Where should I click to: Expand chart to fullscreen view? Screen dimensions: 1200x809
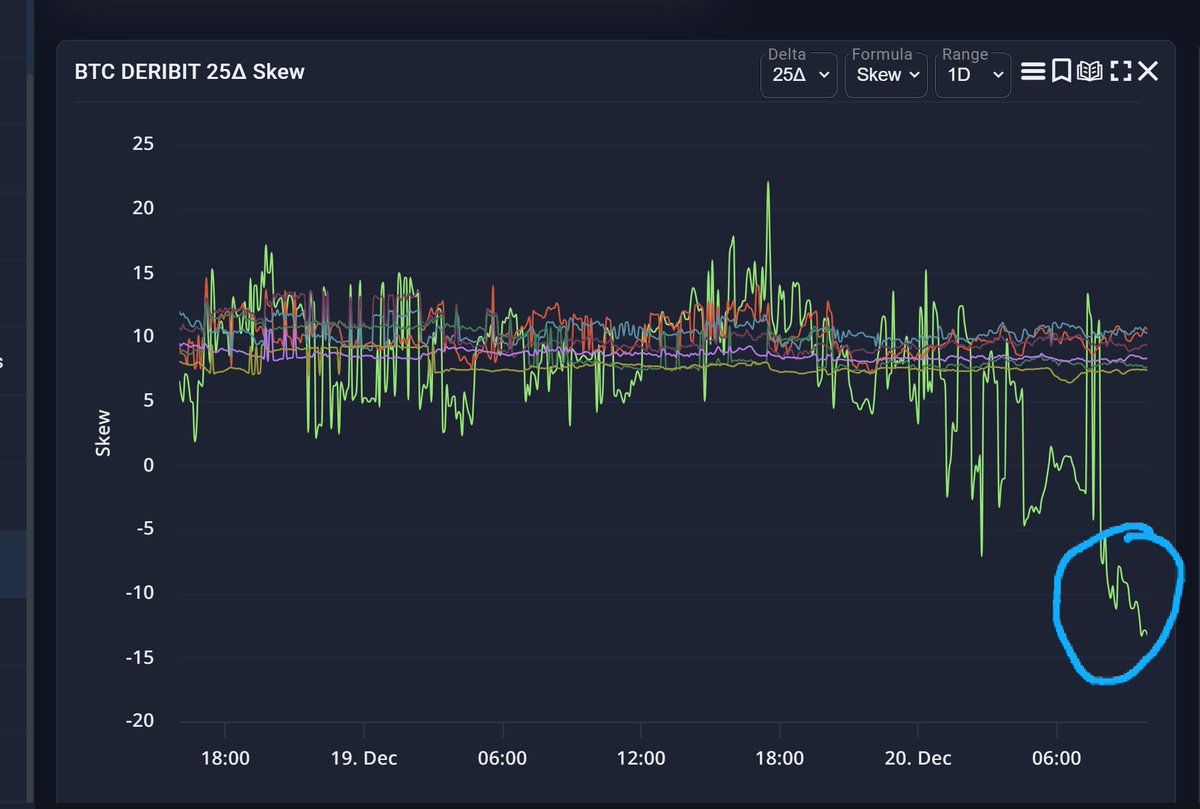[x=1120, y=72]
